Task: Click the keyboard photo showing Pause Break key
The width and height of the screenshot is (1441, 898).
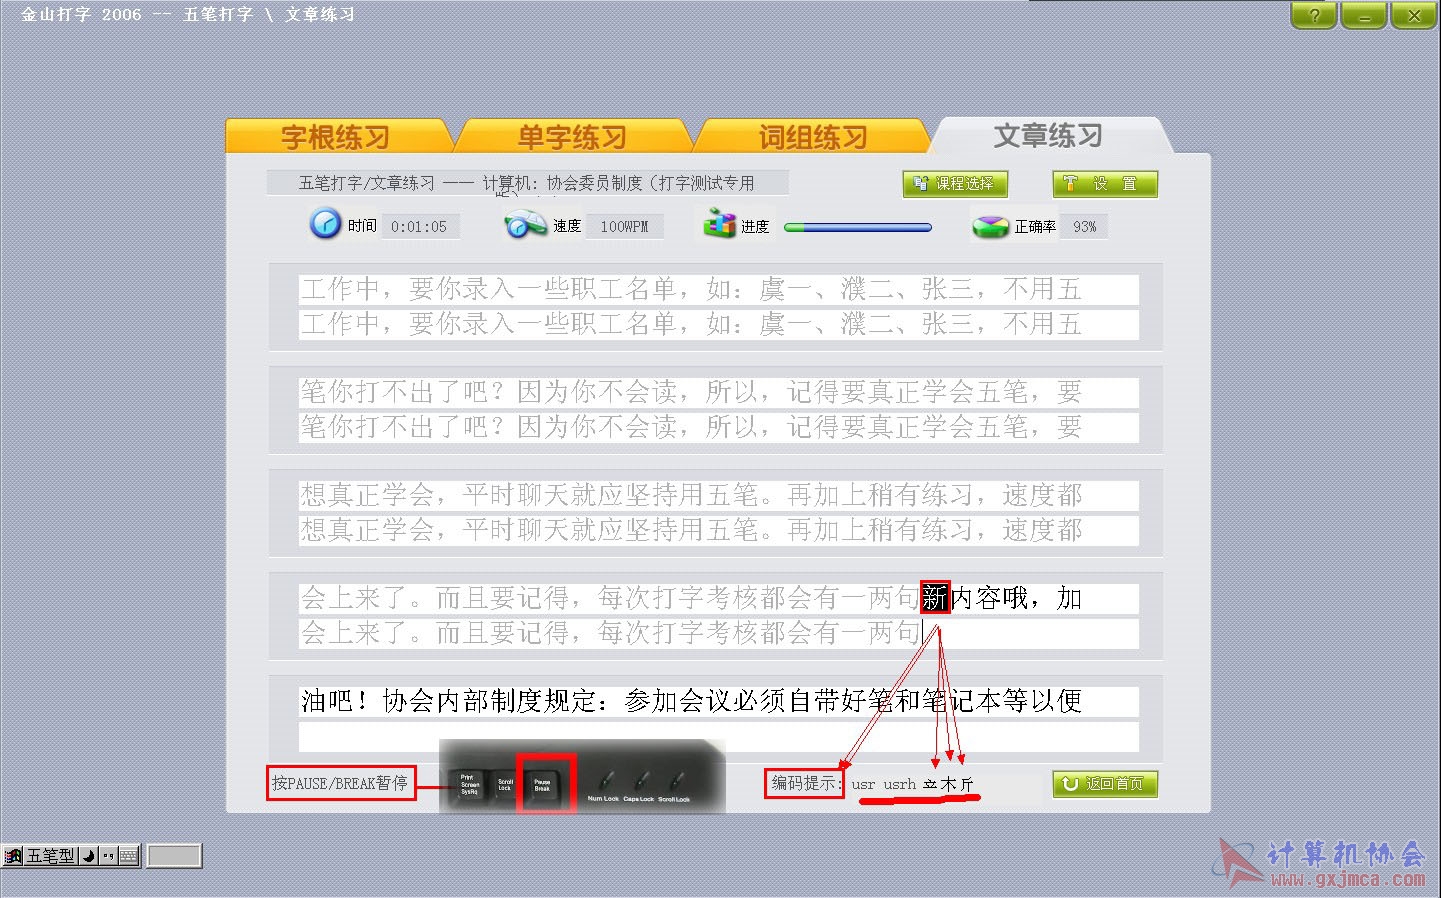Action: click(x=582, y=777)
